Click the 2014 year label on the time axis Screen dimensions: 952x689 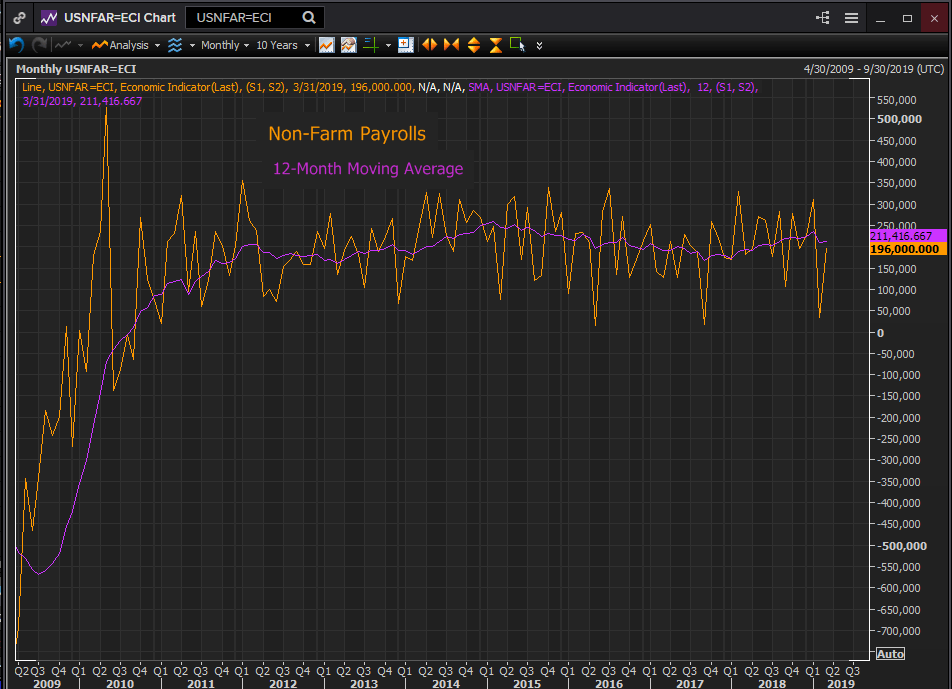click(x=446, y=684)
